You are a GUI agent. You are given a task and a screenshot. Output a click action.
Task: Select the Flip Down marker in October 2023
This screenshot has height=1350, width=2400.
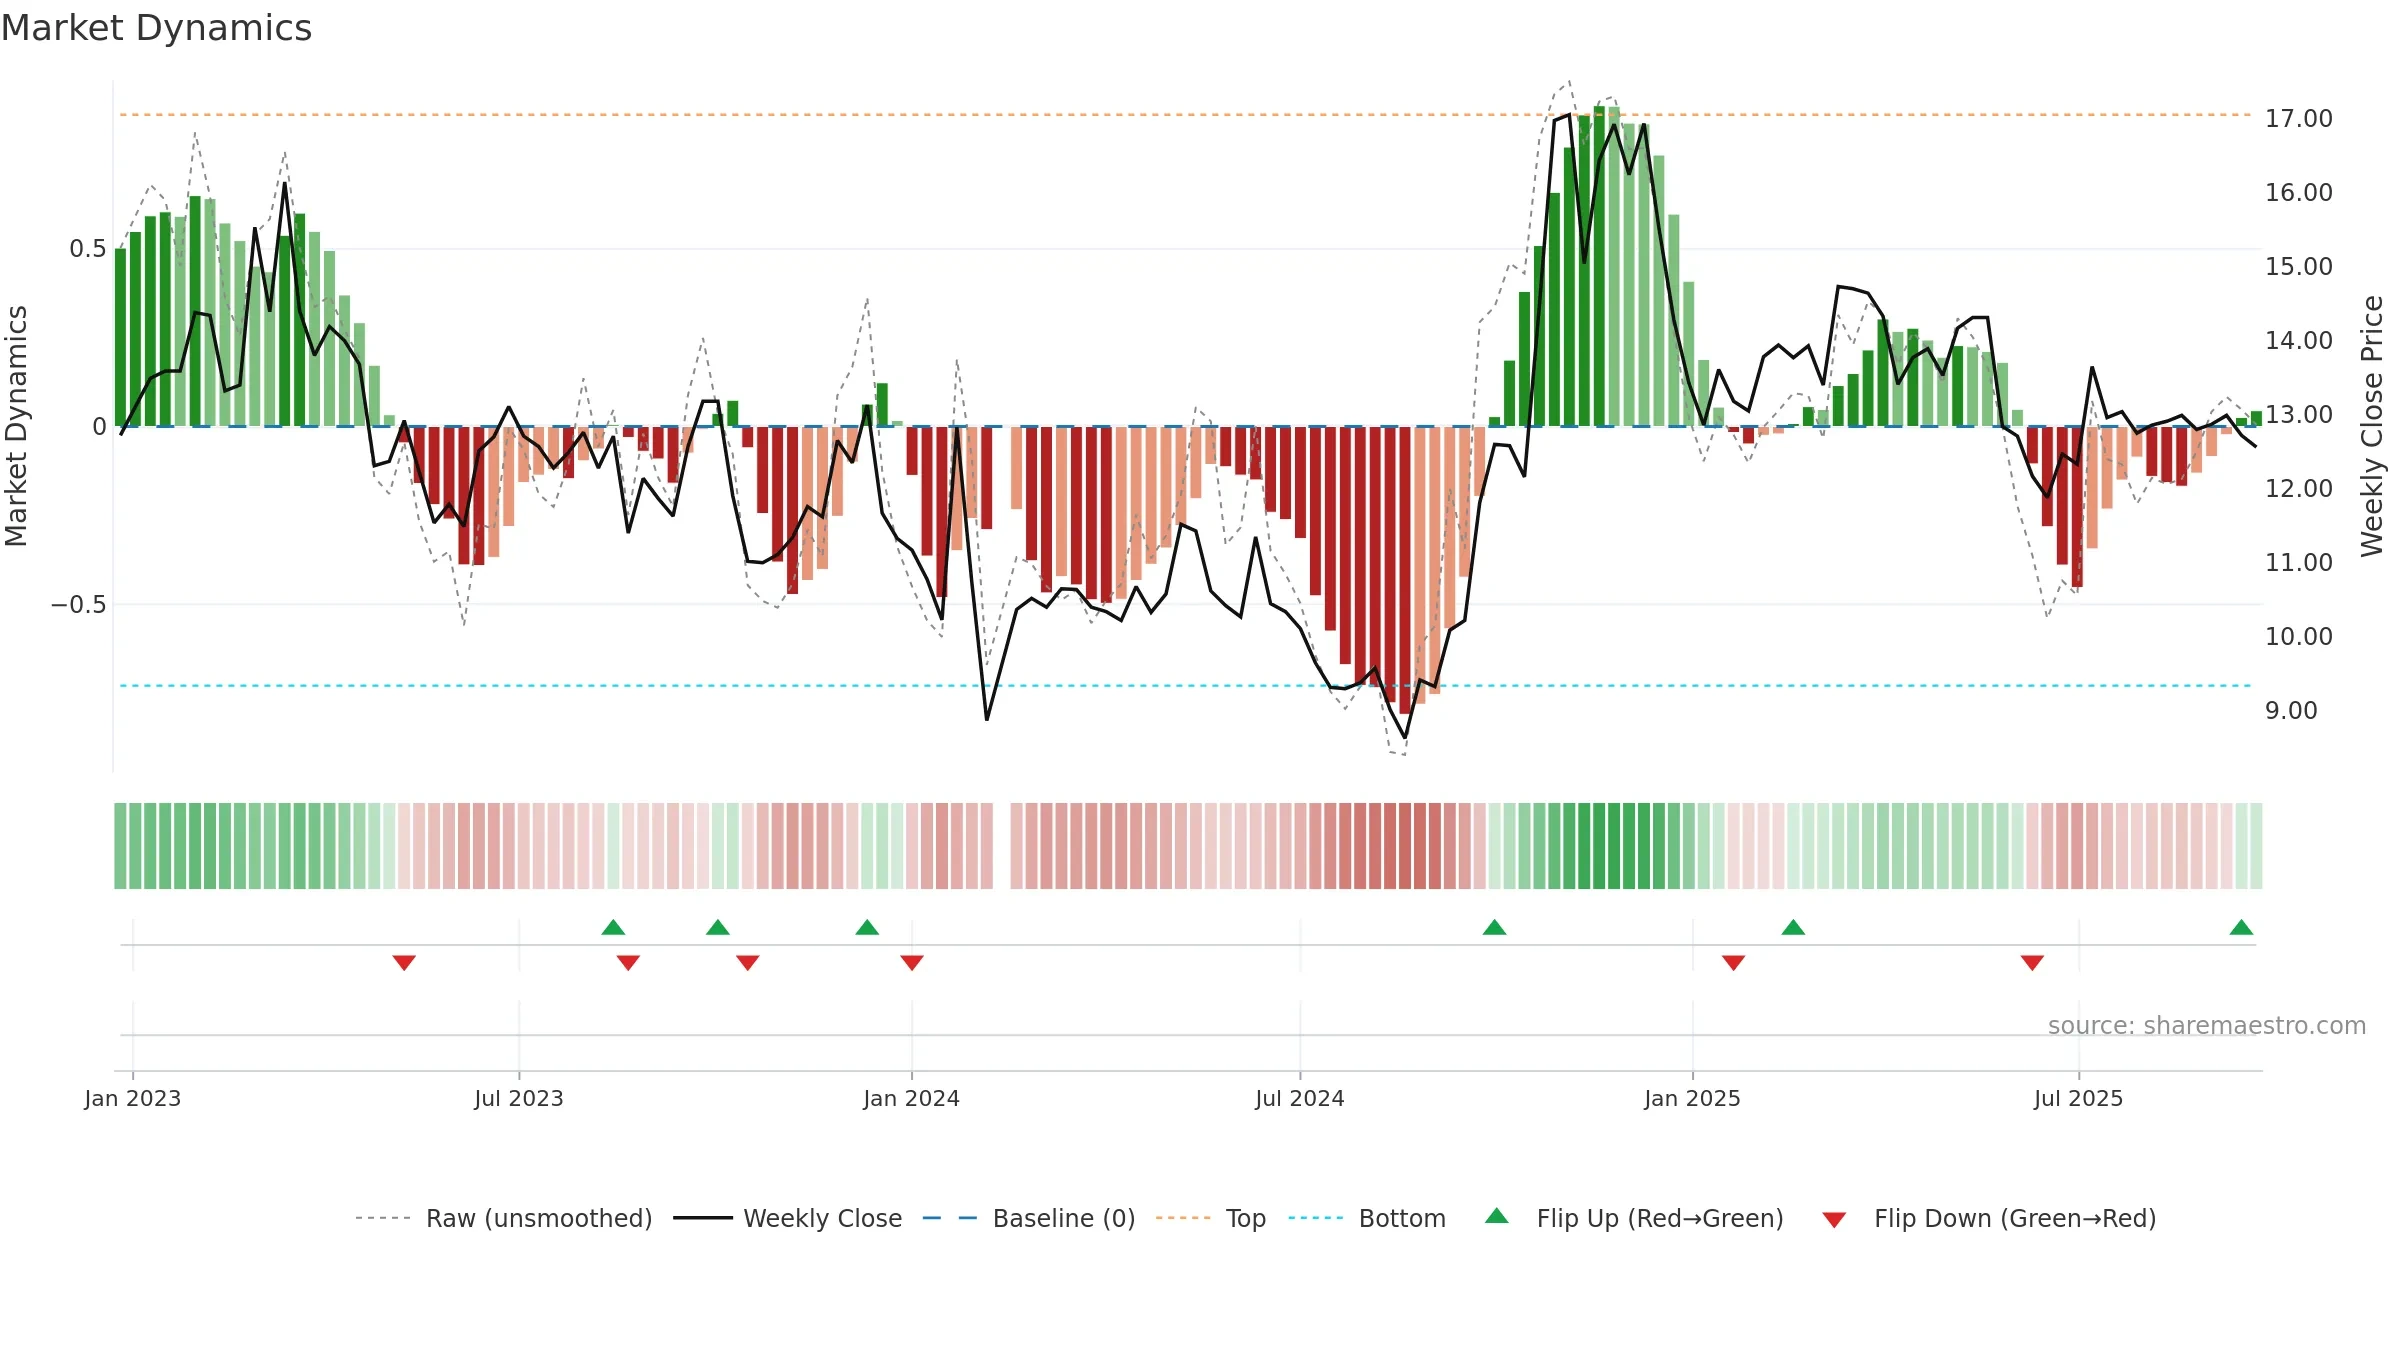pyautogui.click(x=748, y=963)
